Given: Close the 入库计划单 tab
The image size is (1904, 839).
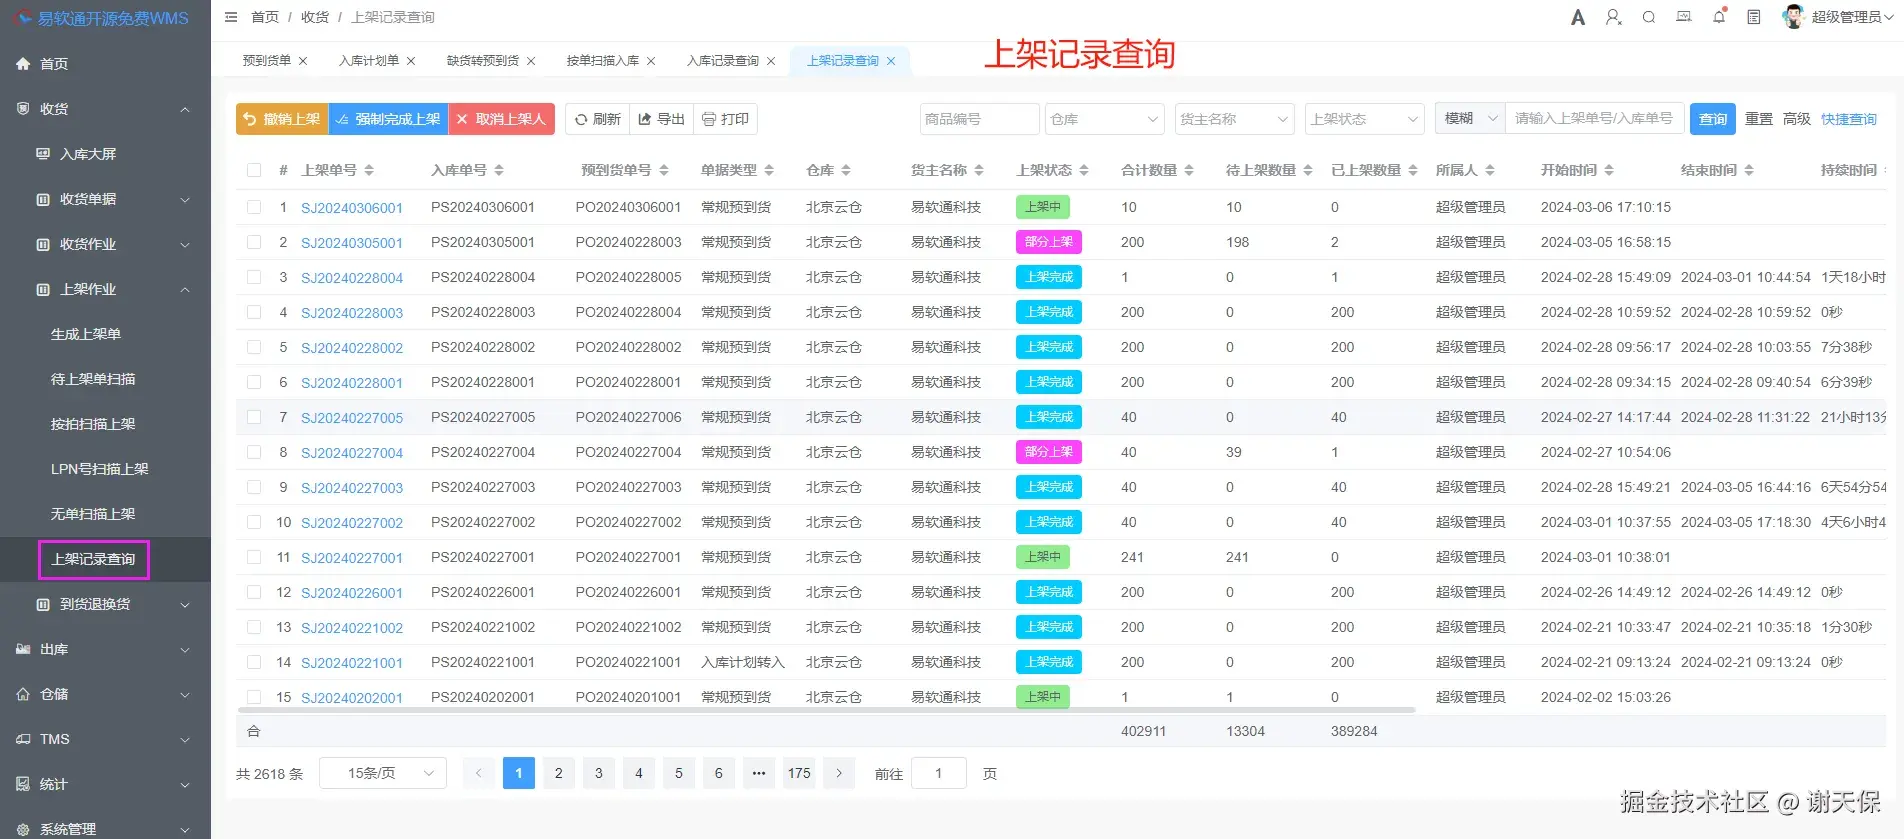Looking at the screenshot, I should (x=411, y=61).
